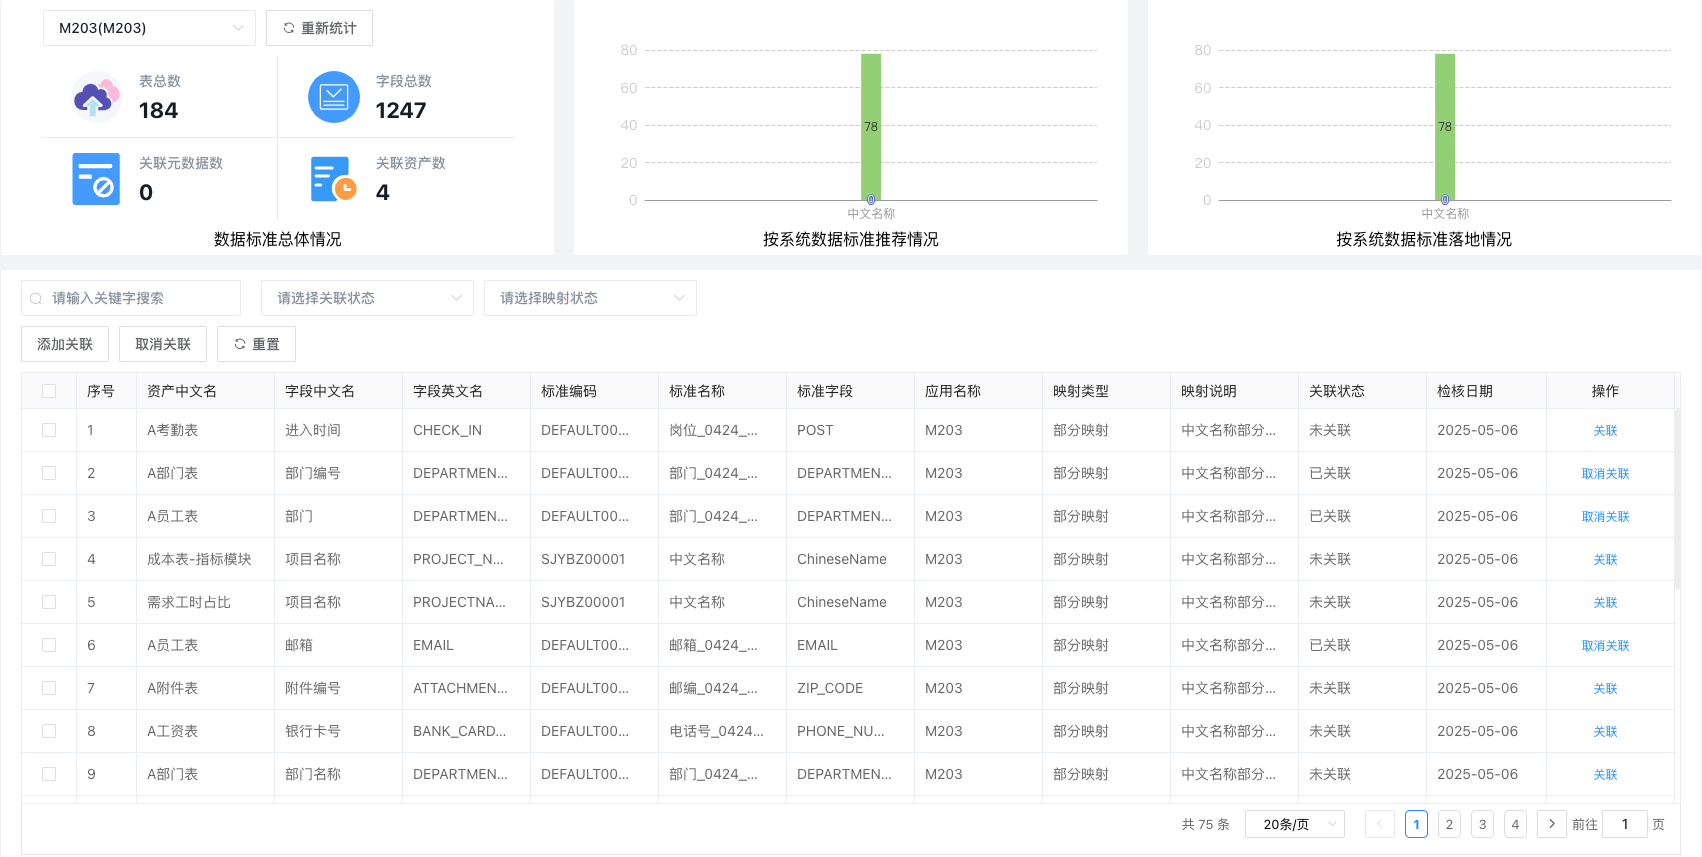Click the 关联元数据数 icon
This screenshot has height=857, width=1702.
pos(96,179)
